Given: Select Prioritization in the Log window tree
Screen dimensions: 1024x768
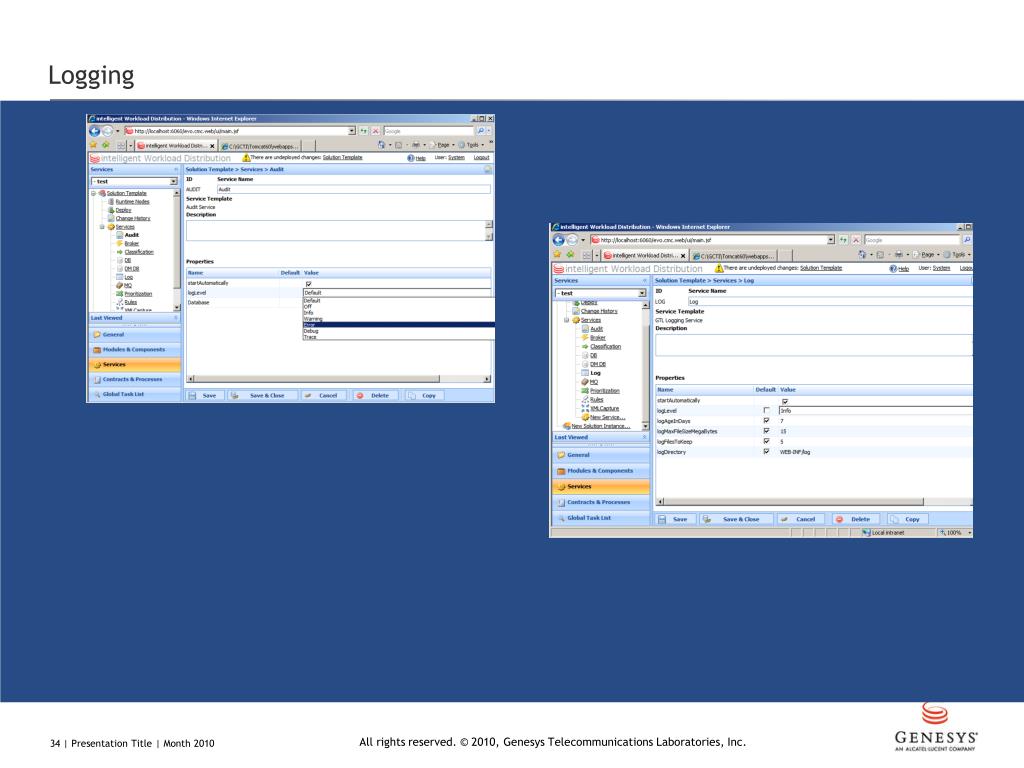Looking at the screenshot, I should pos(605,391).
